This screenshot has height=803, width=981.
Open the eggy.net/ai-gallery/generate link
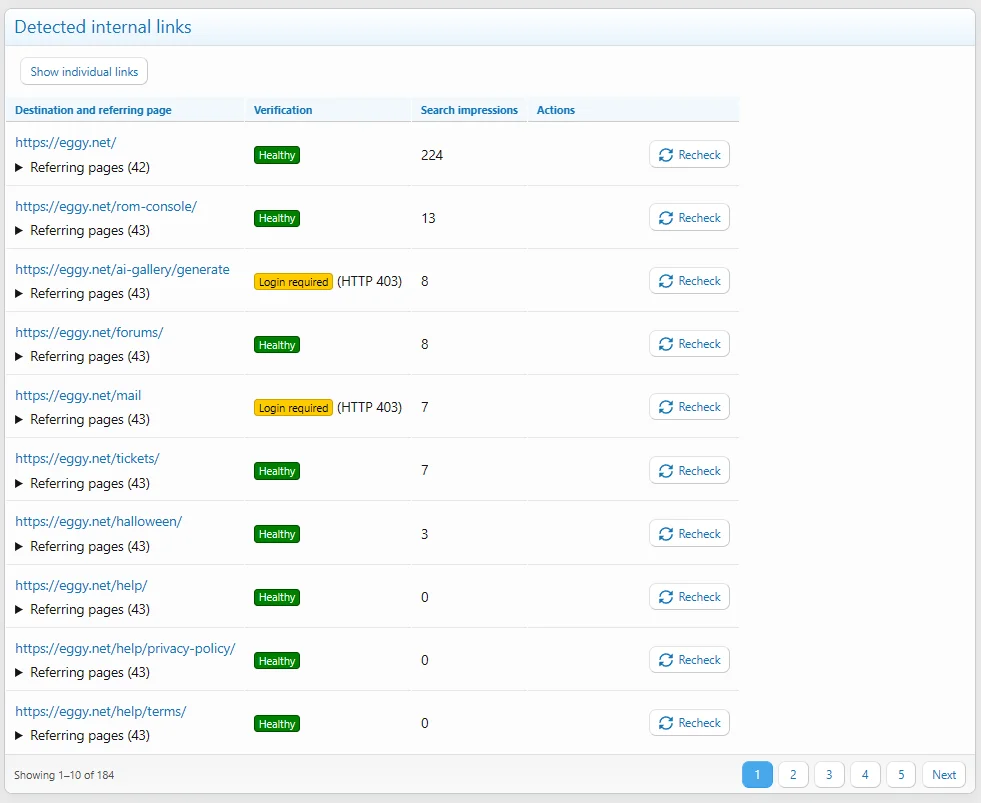click(122, 270)
